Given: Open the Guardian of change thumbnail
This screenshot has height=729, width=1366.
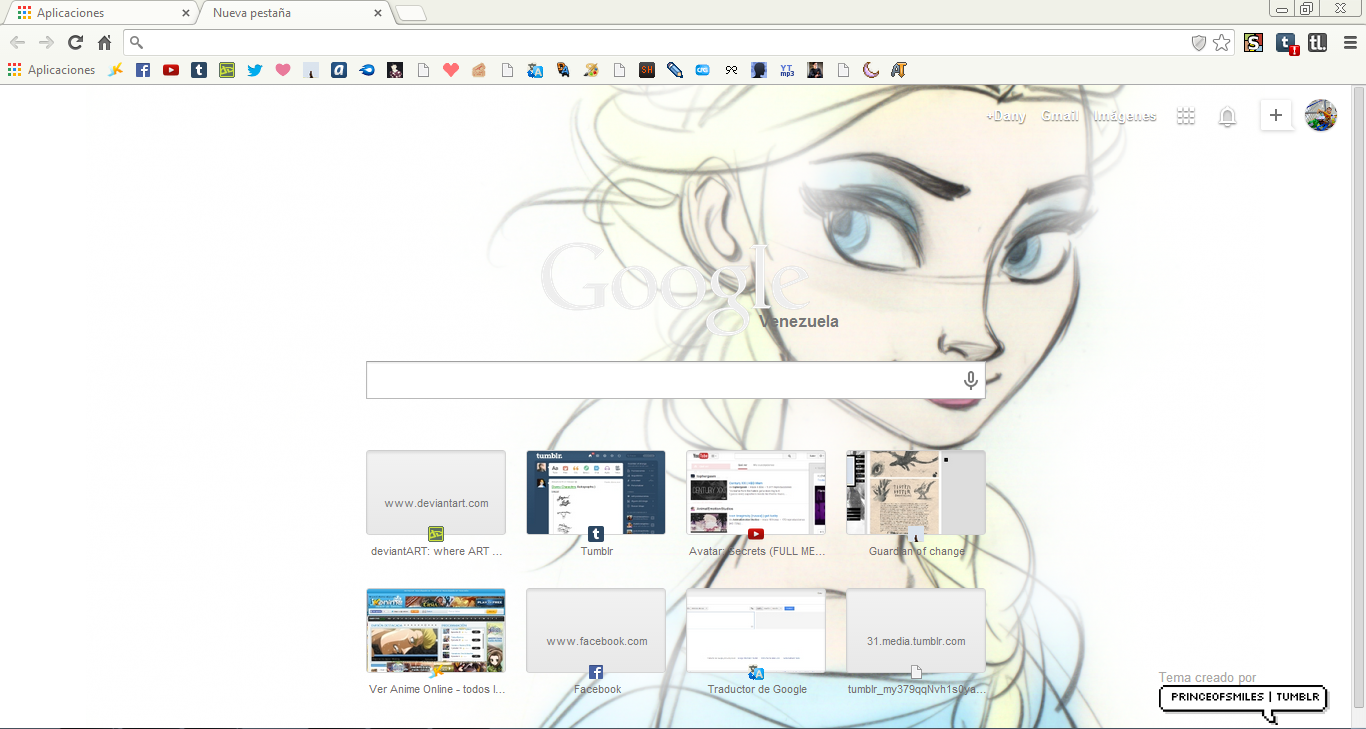Looking at the screenshot, I should click(x=916, y=492).
